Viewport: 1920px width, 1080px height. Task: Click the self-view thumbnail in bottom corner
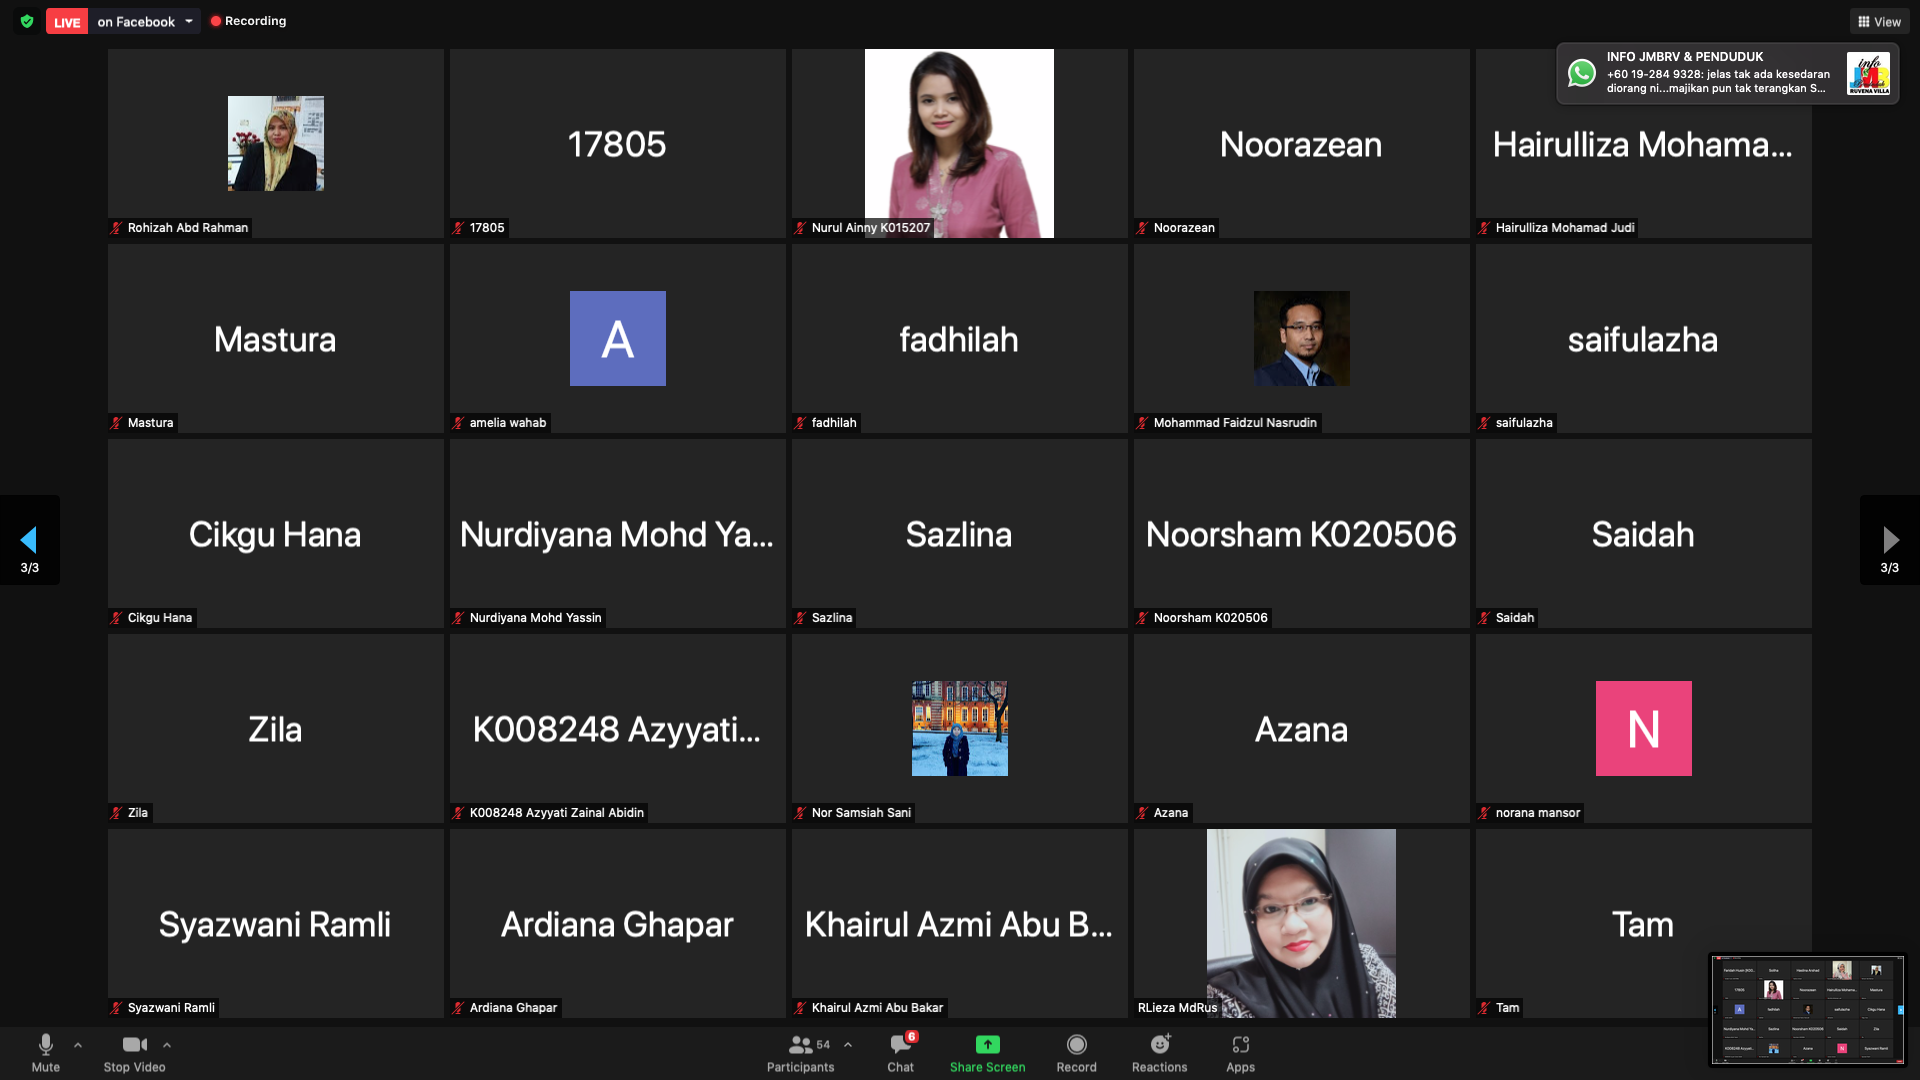tap(1808, 1010)
